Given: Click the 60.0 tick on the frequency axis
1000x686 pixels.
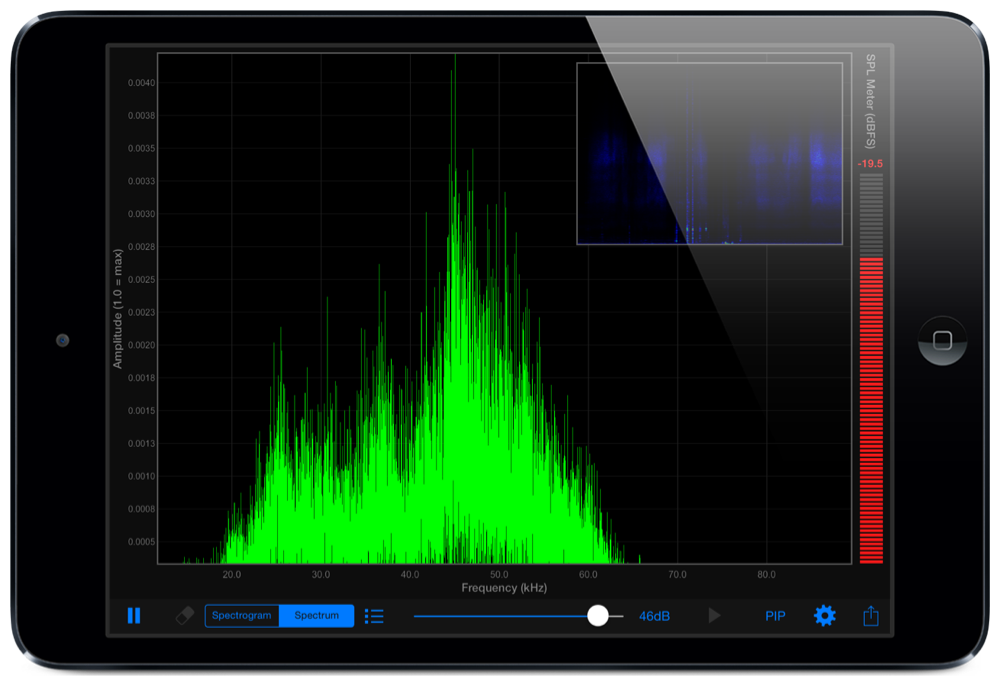Looking at the screenshot, I should (x=588, y=575).
